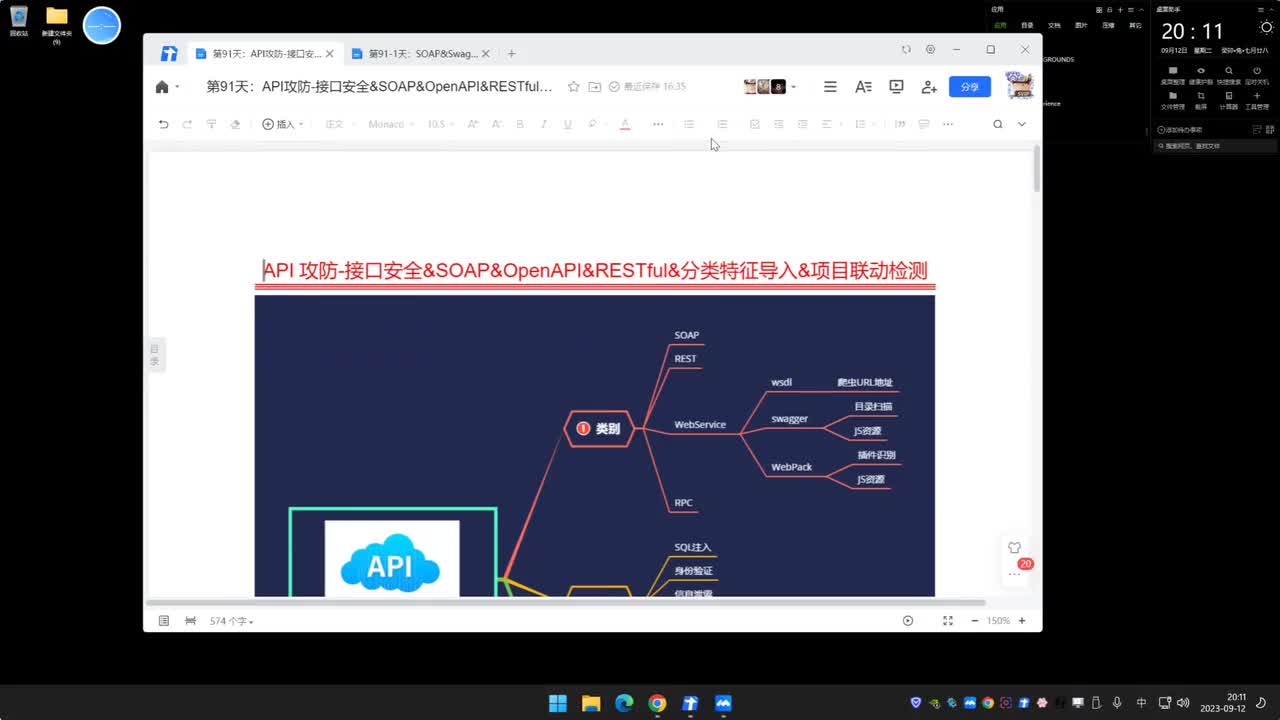Viewport: 1280px width, 720px height.
Task: Open the 插入 insert dropdown
Action: [283, 124]
